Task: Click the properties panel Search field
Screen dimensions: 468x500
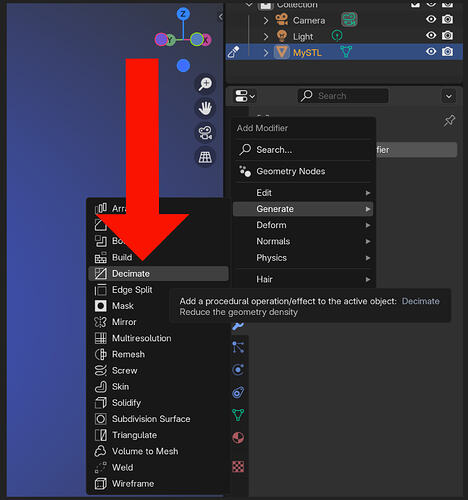Action: [343, 96]
